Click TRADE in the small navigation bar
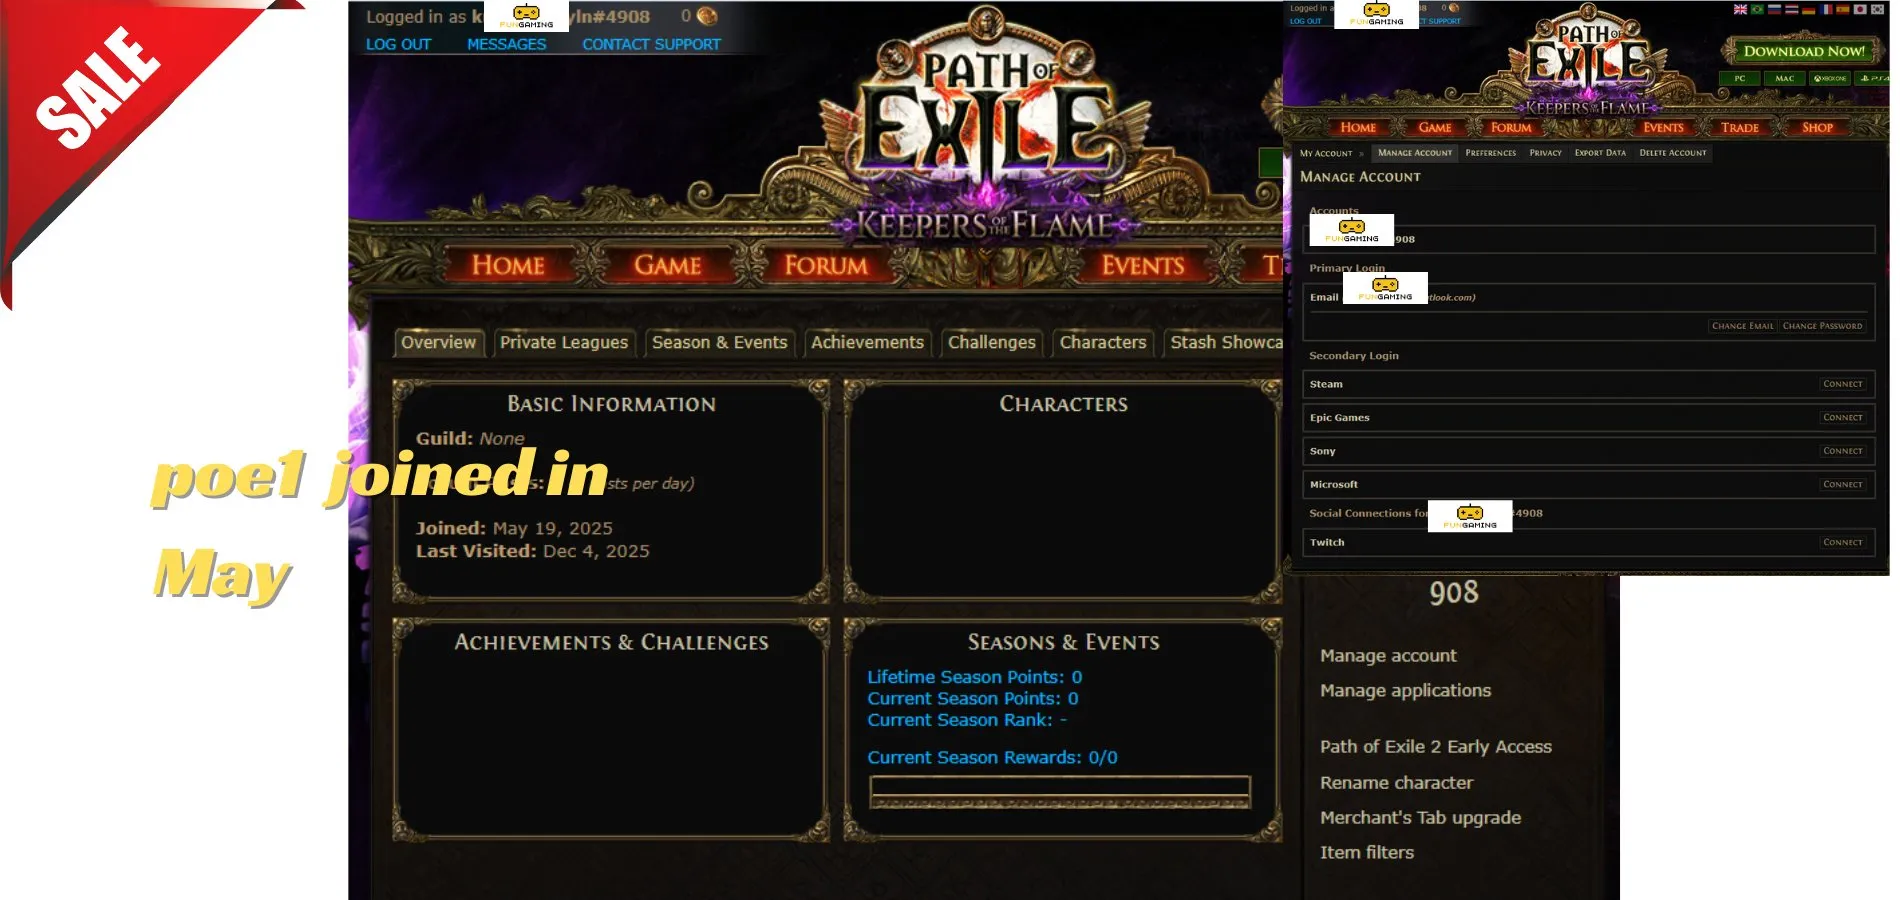Image resolution: width=1900 pixels, height=900 pixels. tap(1740, 127)
